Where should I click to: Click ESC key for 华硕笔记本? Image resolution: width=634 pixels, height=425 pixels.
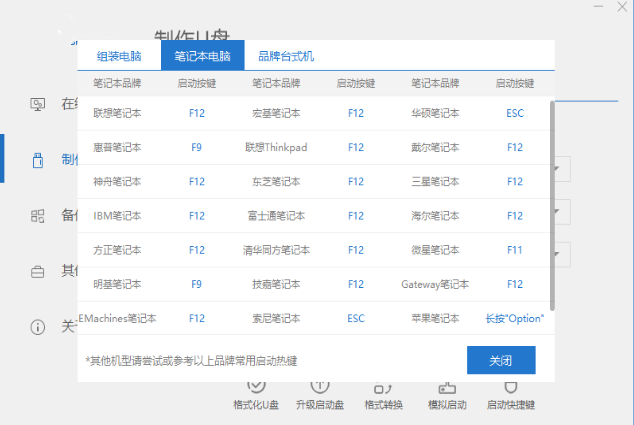tap(515, 113)
